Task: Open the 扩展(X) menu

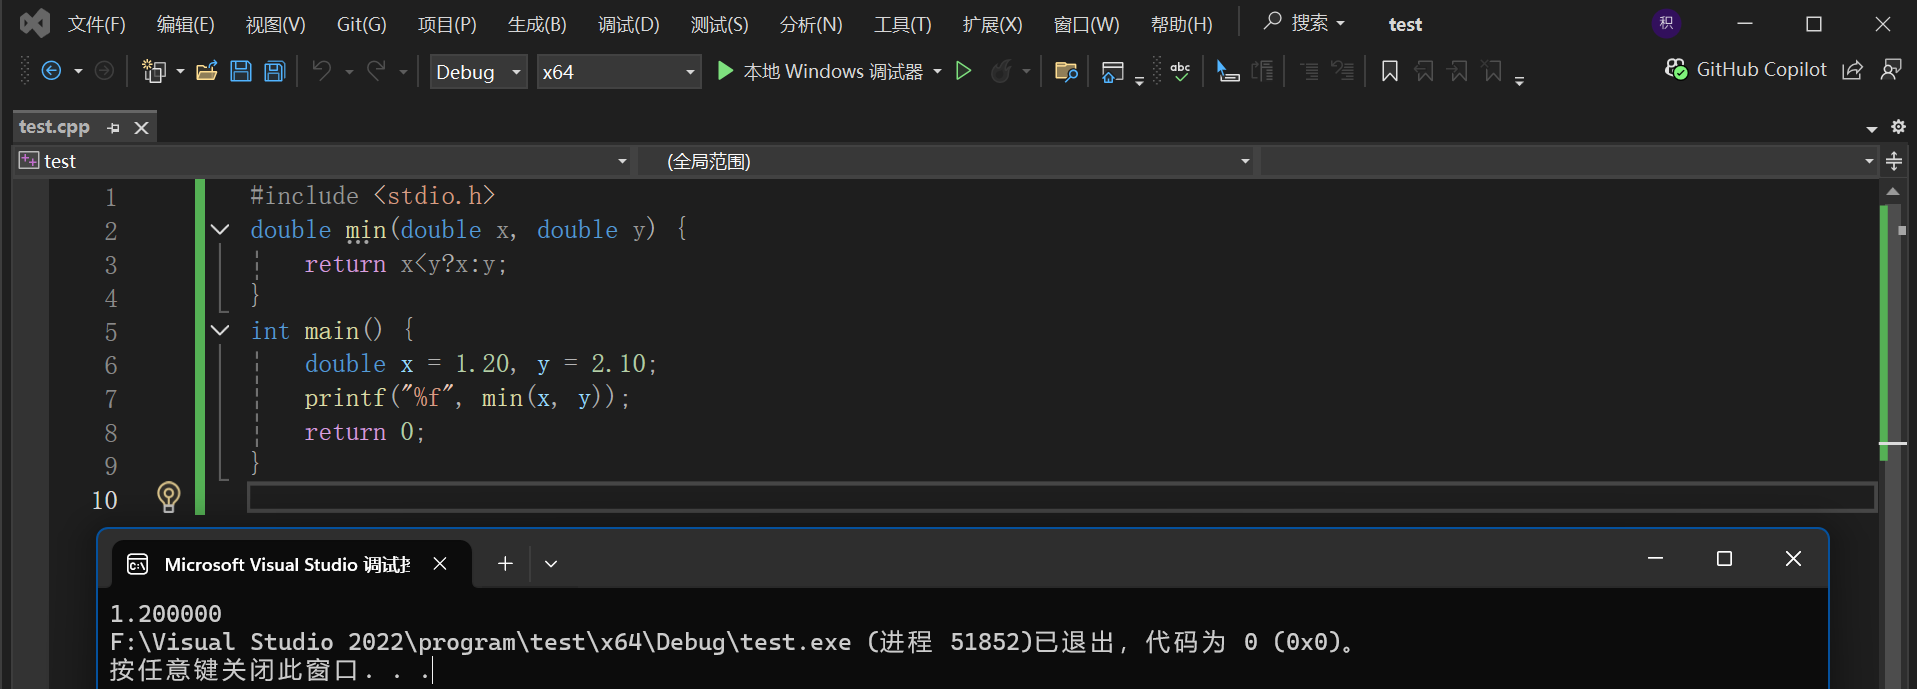Action: (x=993, y=24)
